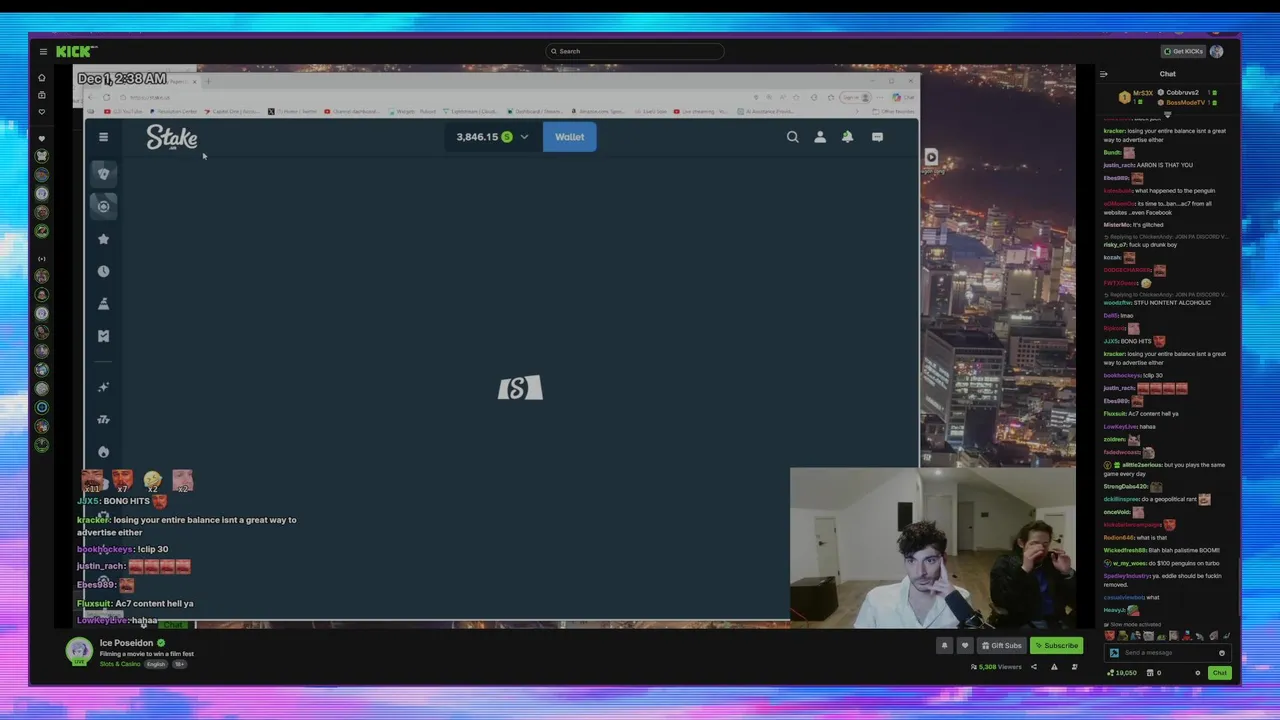This screenshot has width=1280, height=720.
Task: Expand the gift leaderboard chevron in chat
Action: click(x=1167, y=114)
